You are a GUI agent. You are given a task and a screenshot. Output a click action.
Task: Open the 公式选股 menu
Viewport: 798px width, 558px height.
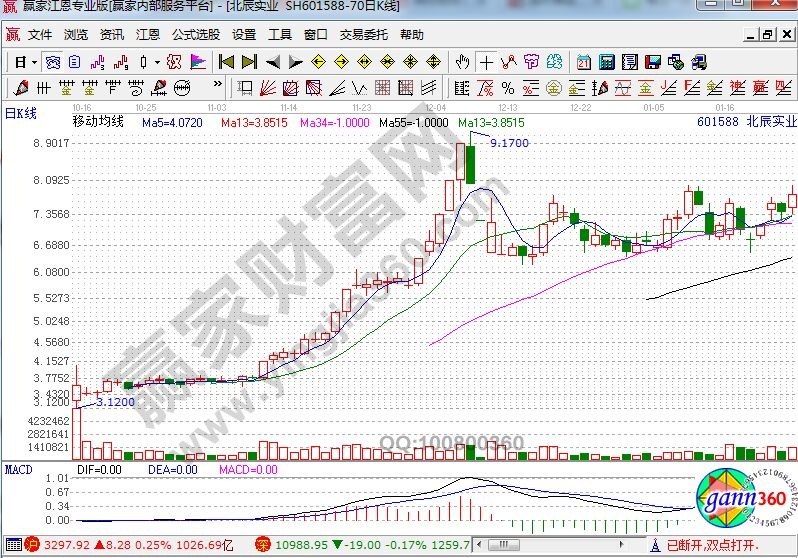[196, 34]
